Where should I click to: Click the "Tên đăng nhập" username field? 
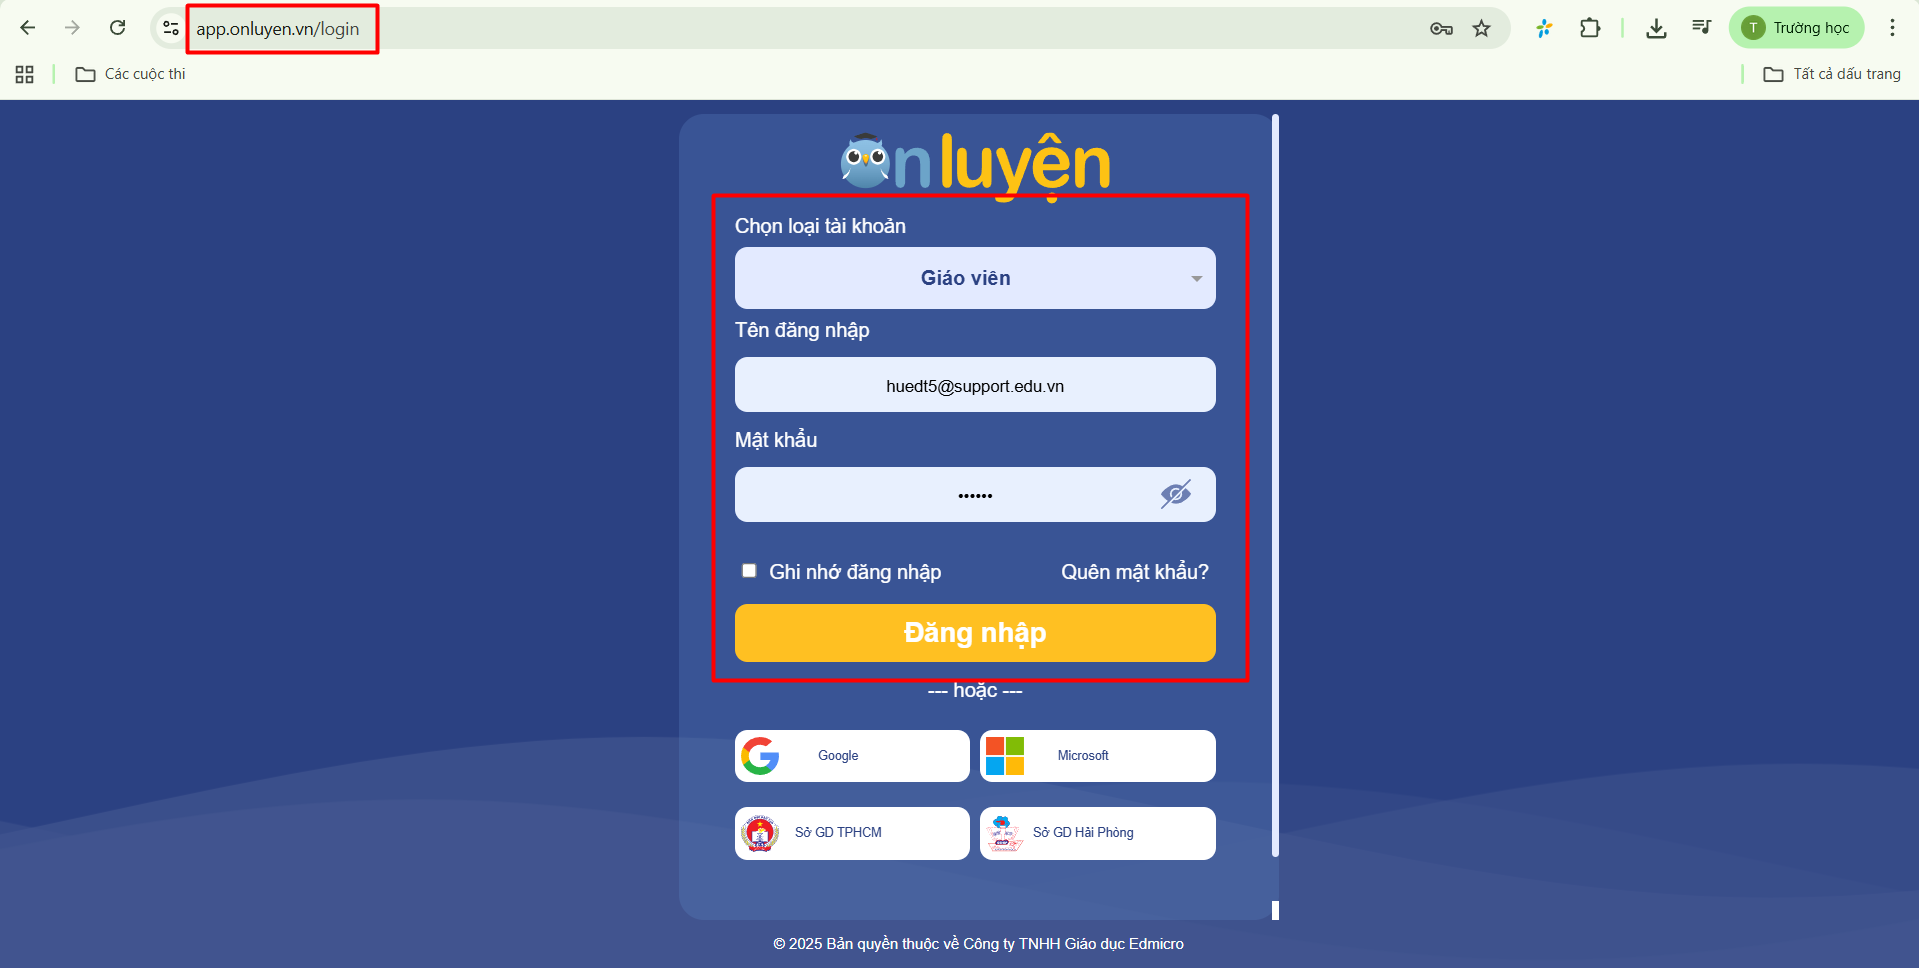click(975, 385)
